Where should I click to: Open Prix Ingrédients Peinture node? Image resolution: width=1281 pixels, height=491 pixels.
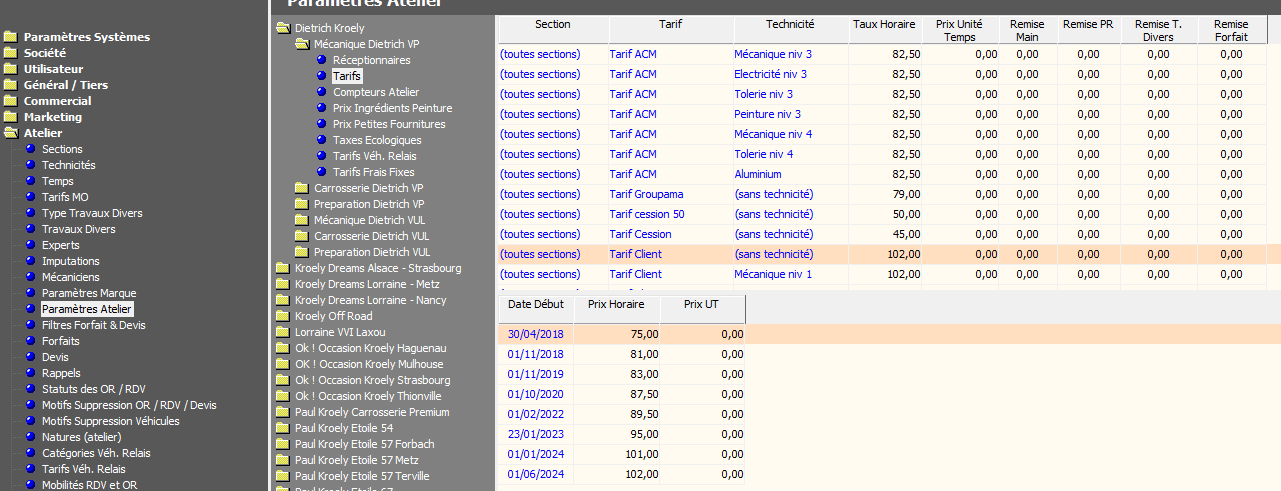[x=392, y=108]
